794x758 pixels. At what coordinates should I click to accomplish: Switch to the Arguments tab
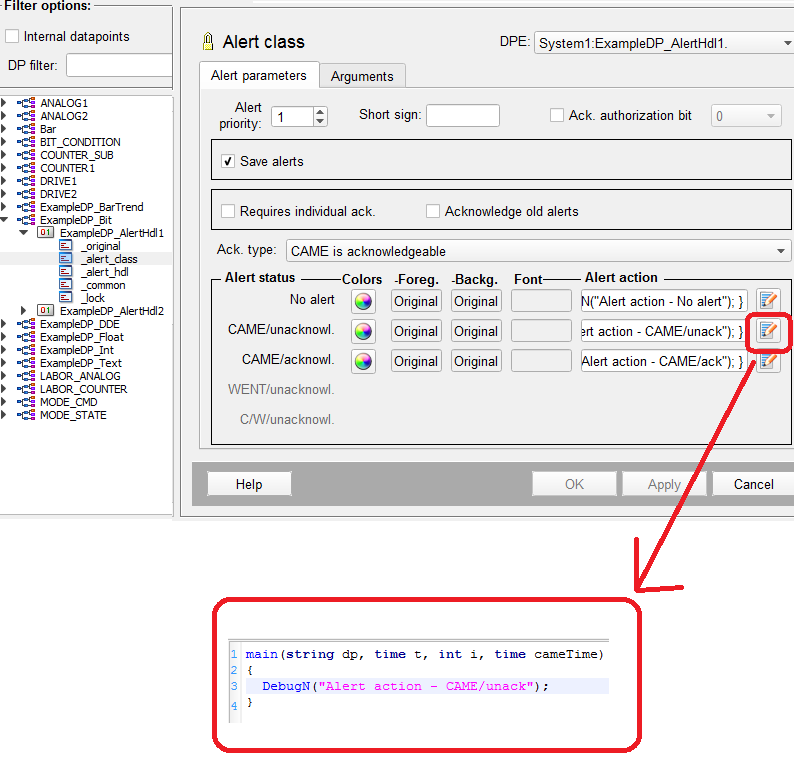[x=362, y=76]
